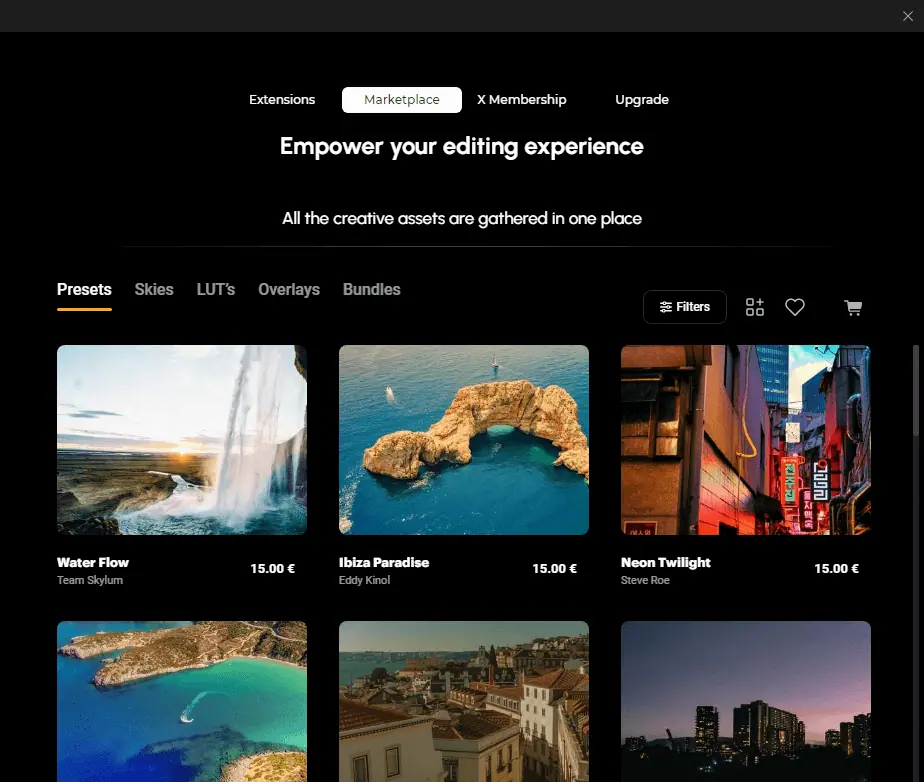Open the X Membership tab

522,100
